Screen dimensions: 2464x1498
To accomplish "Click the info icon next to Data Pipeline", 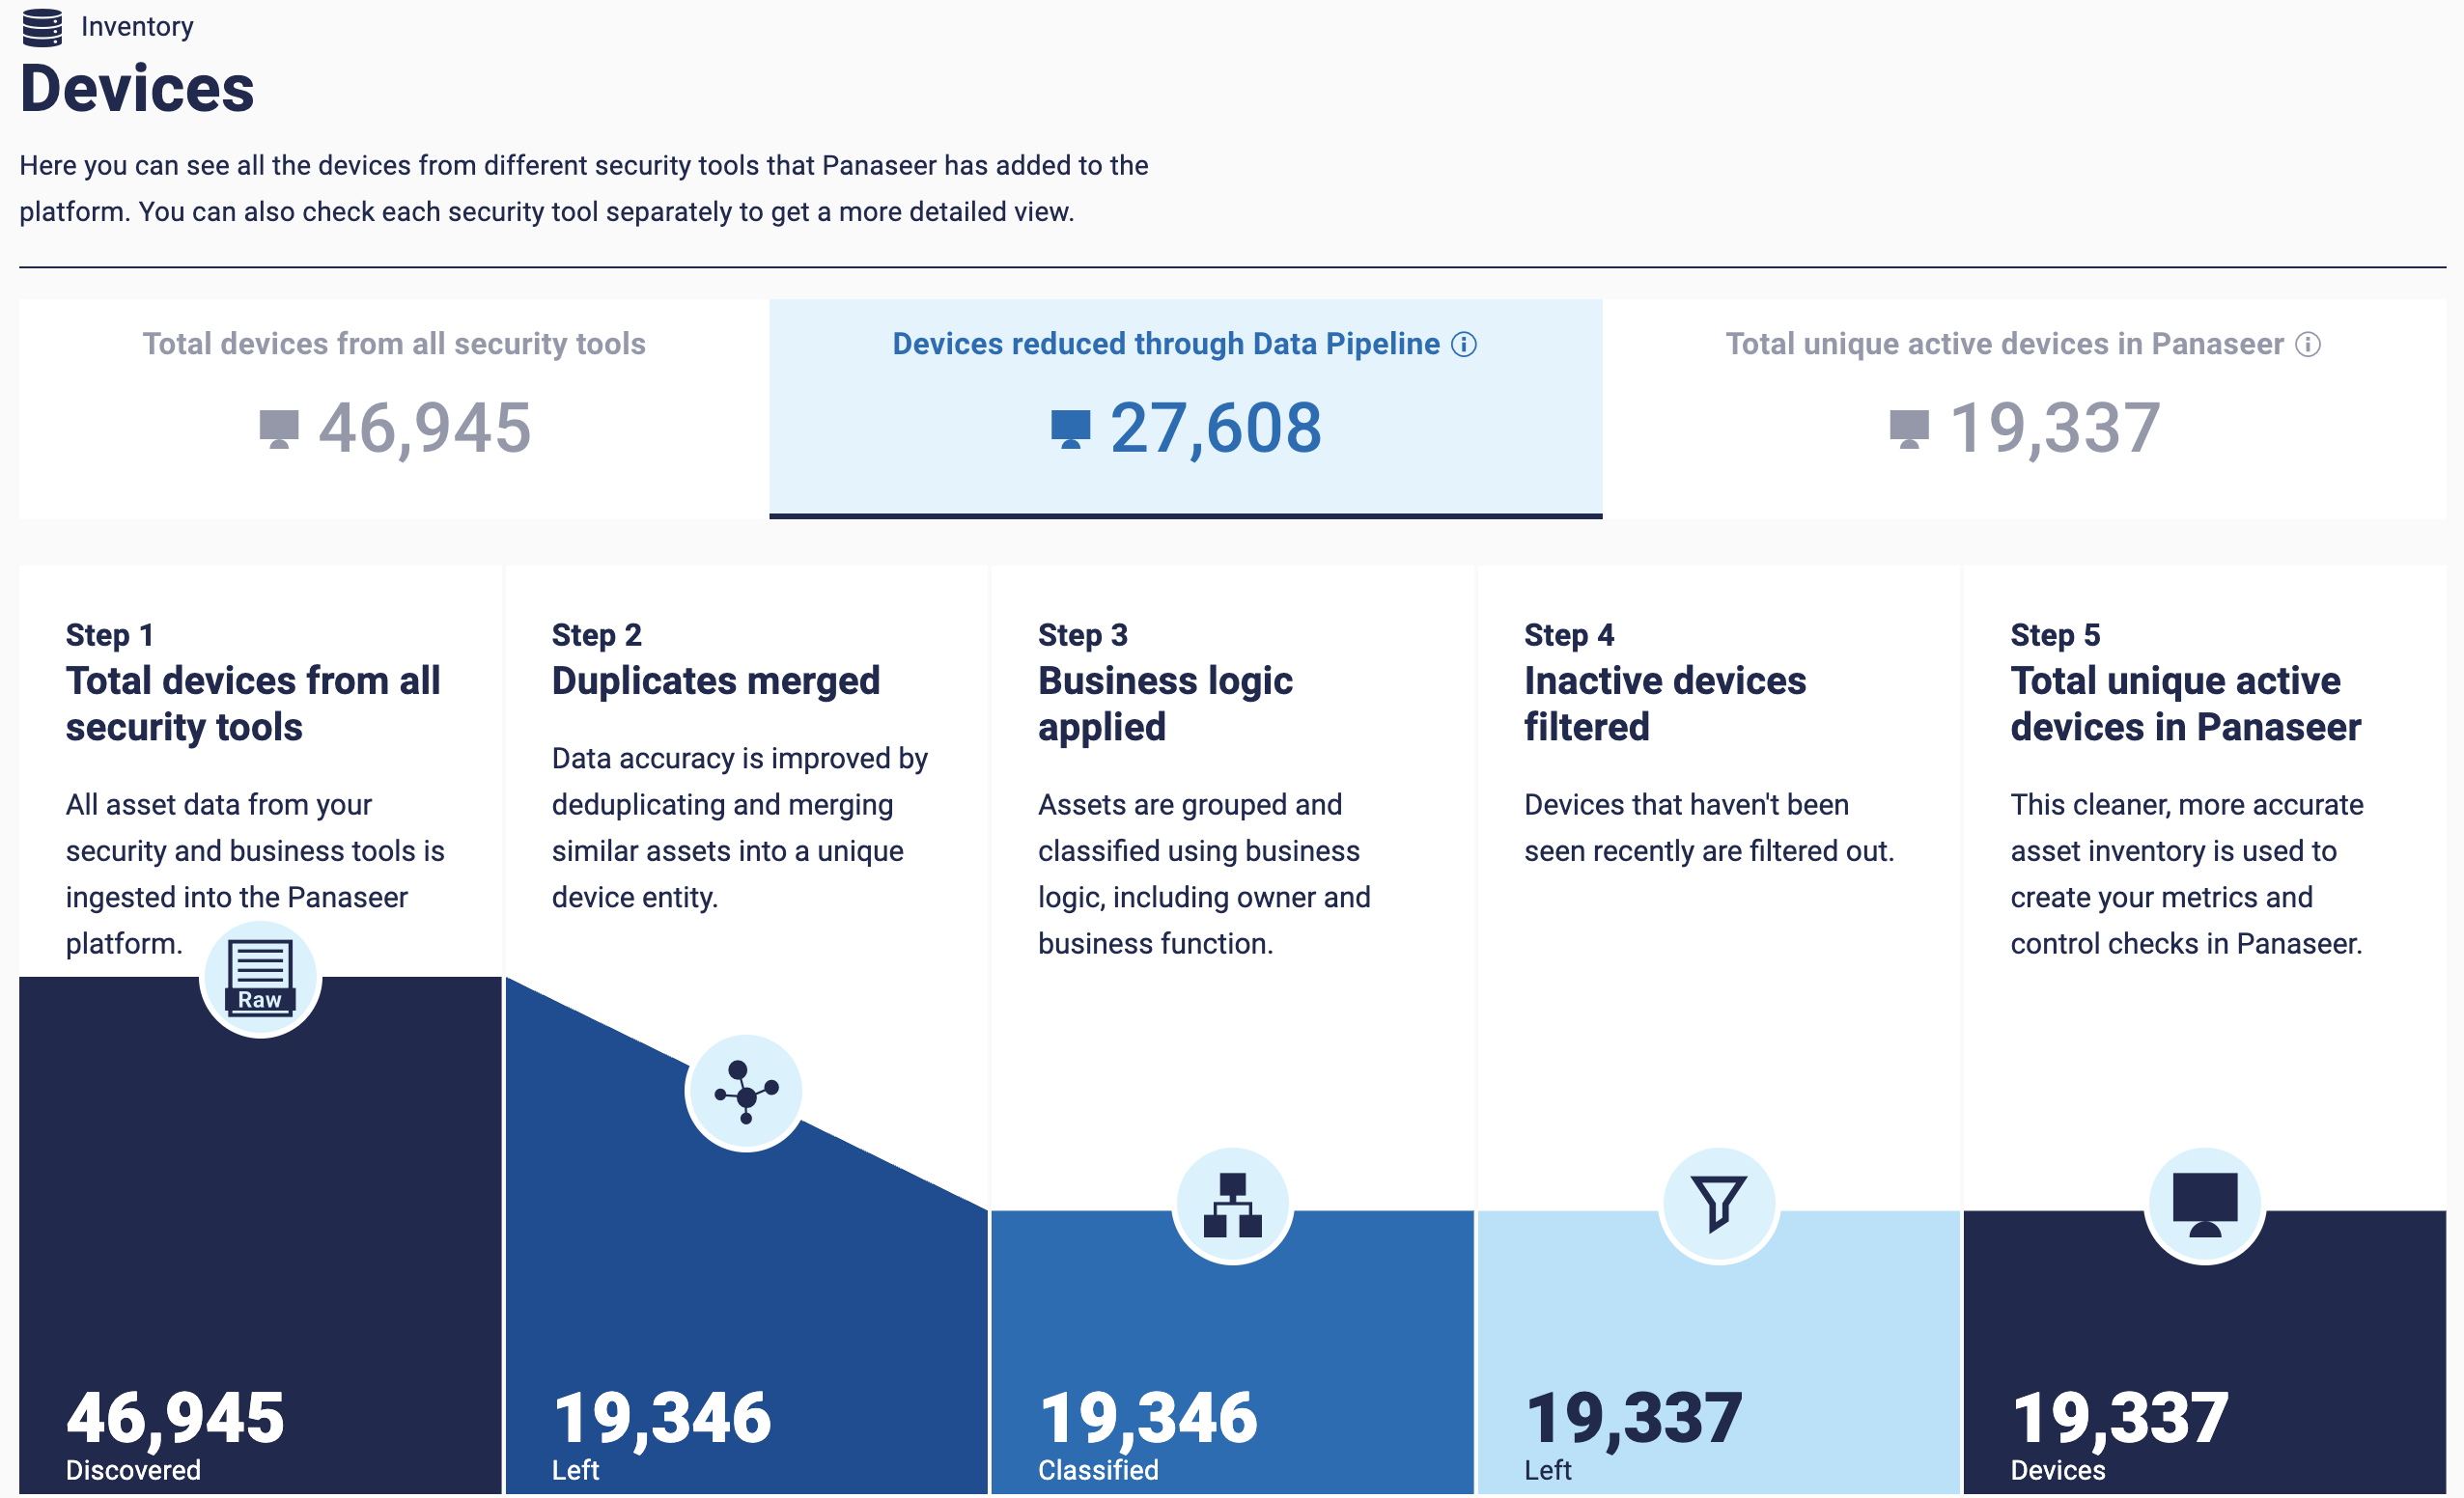I will (x=1464, y=345).
